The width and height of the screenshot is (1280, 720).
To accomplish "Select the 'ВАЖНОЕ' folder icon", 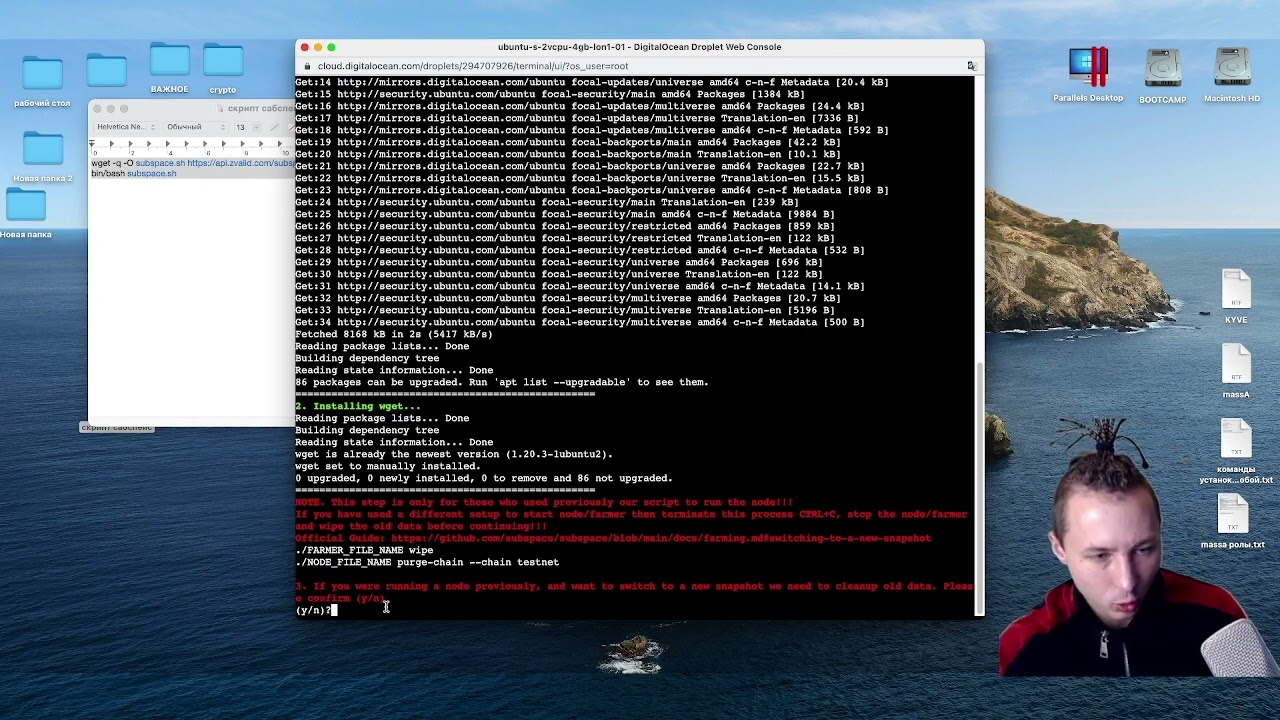I will 169,60.
